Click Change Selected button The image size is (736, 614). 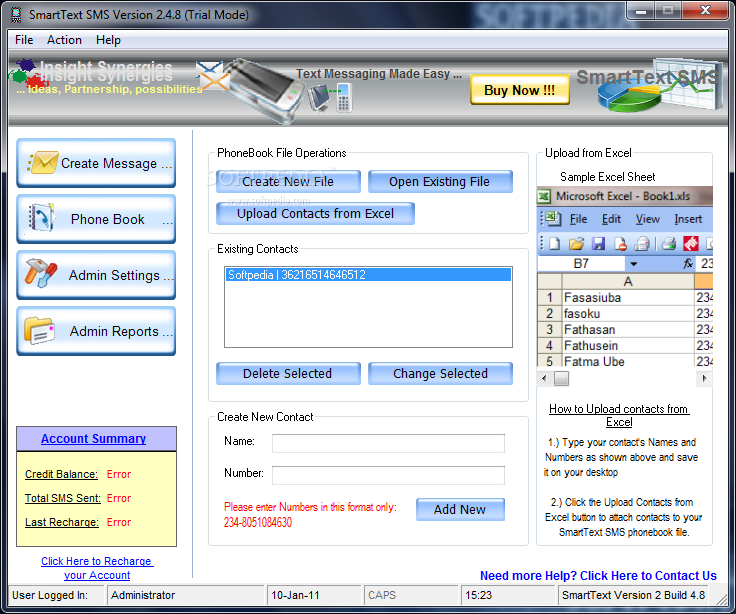440,374
